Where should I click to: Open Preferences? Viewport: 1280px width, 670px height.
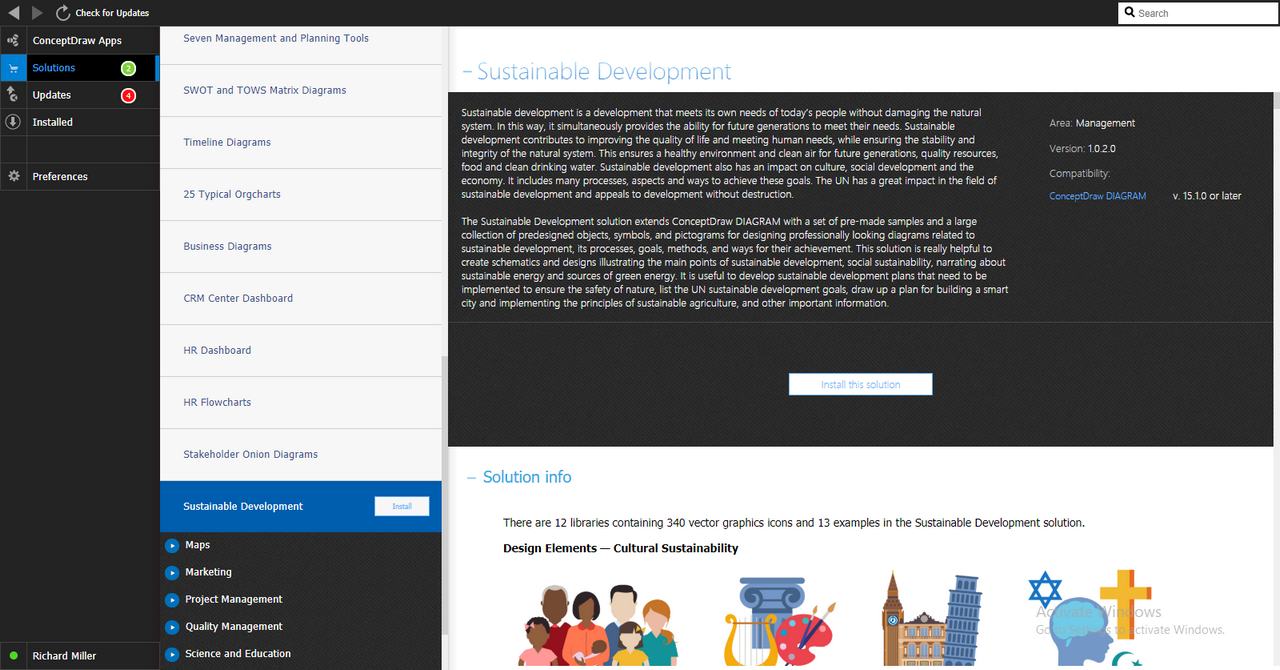point(79,176)
